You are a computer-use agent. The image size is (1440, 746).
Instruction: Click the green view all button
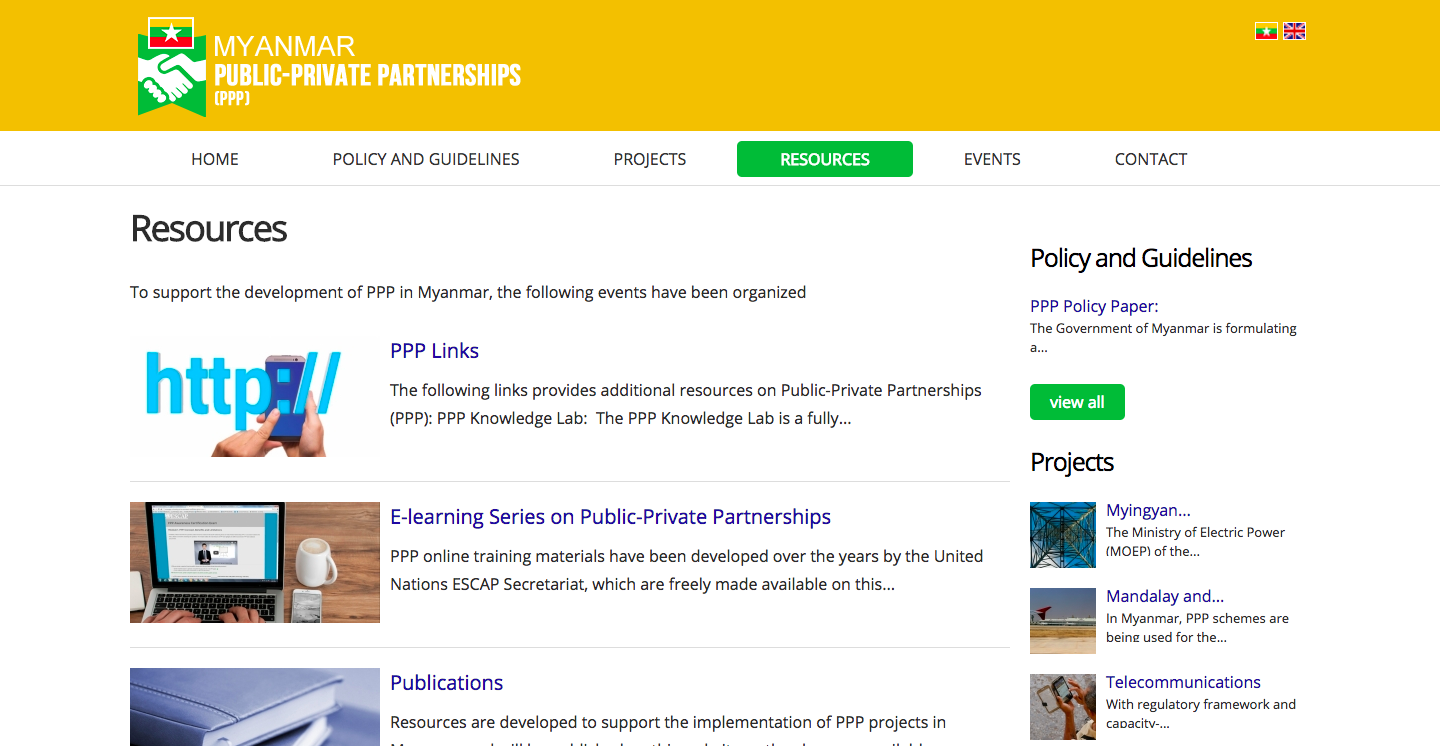point(1077,402)
